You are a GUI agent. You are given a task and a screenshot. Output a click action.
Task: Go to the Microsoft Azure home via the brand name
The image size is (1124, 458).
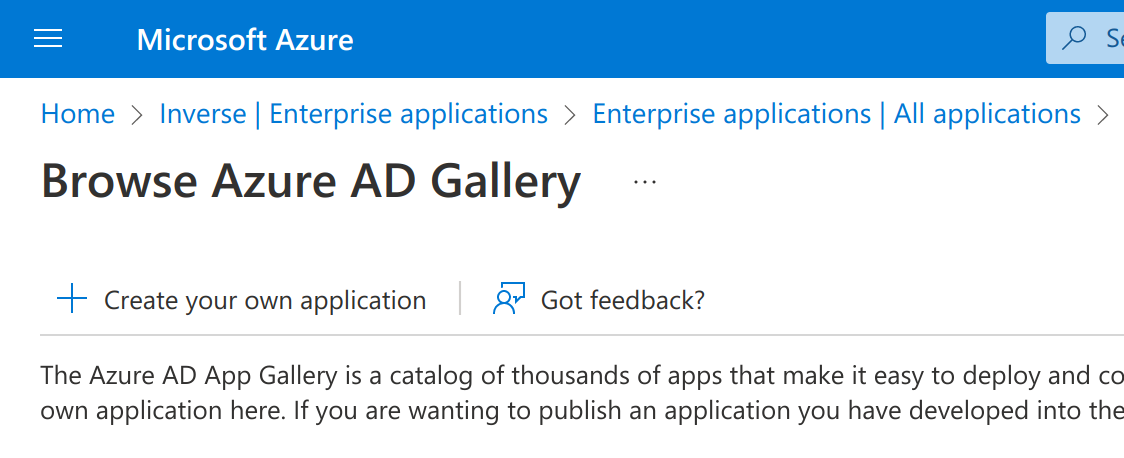(245, 40)
